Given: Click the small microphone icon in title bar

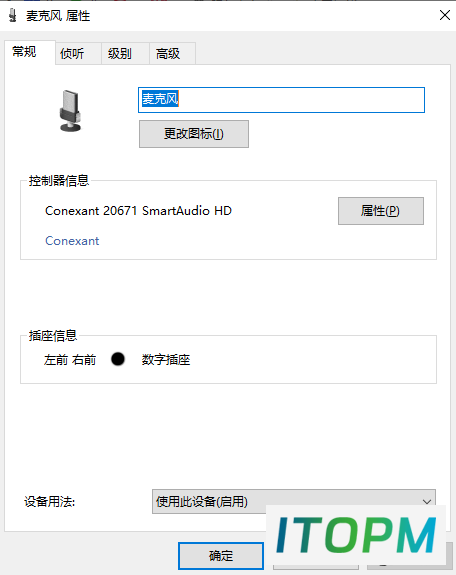Looking at the screenshot, I should [13, 15].
